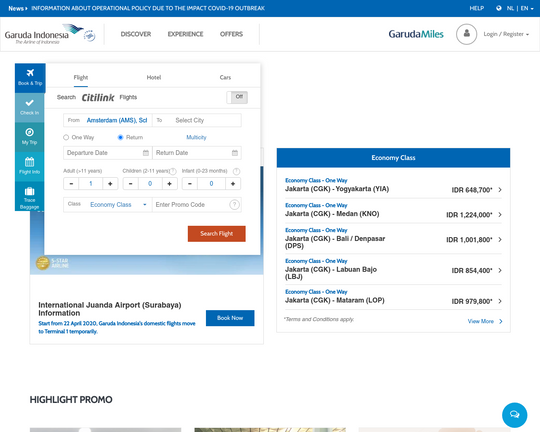Click the Departure Date field
This screenshot has width=540, height=432.
click(x=108, y=153)
